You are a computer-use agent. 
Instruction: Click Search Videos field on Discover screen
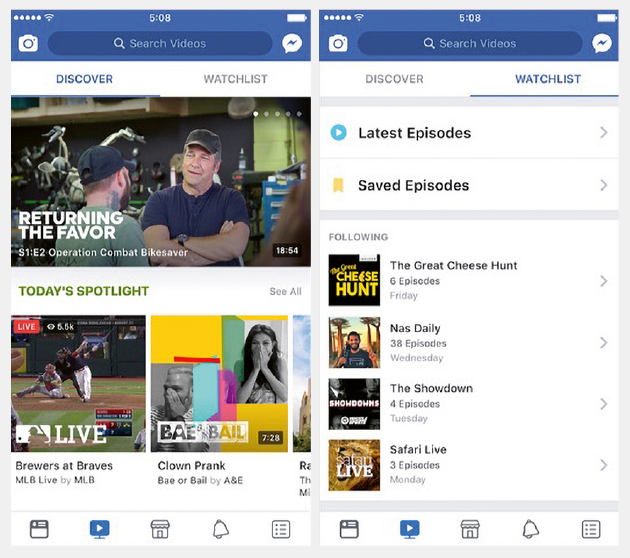pos(160,43)
